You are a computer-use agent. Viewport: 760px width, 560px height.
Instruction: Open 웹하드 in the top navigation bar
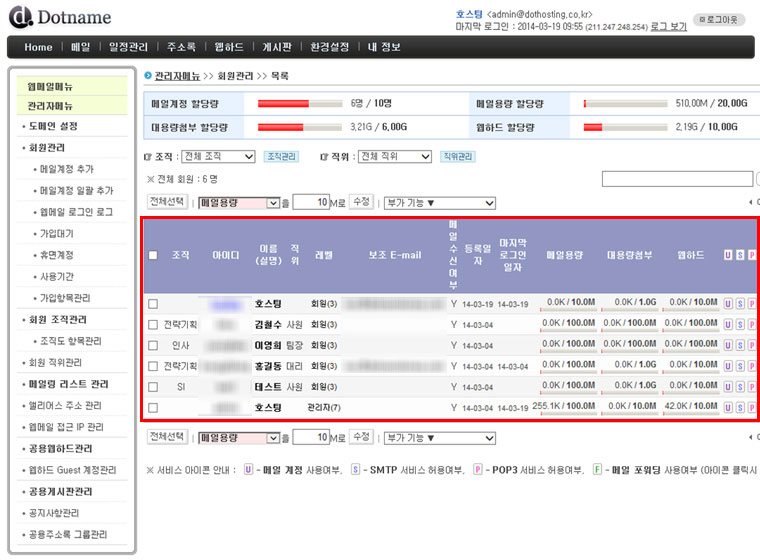point(229,47)
